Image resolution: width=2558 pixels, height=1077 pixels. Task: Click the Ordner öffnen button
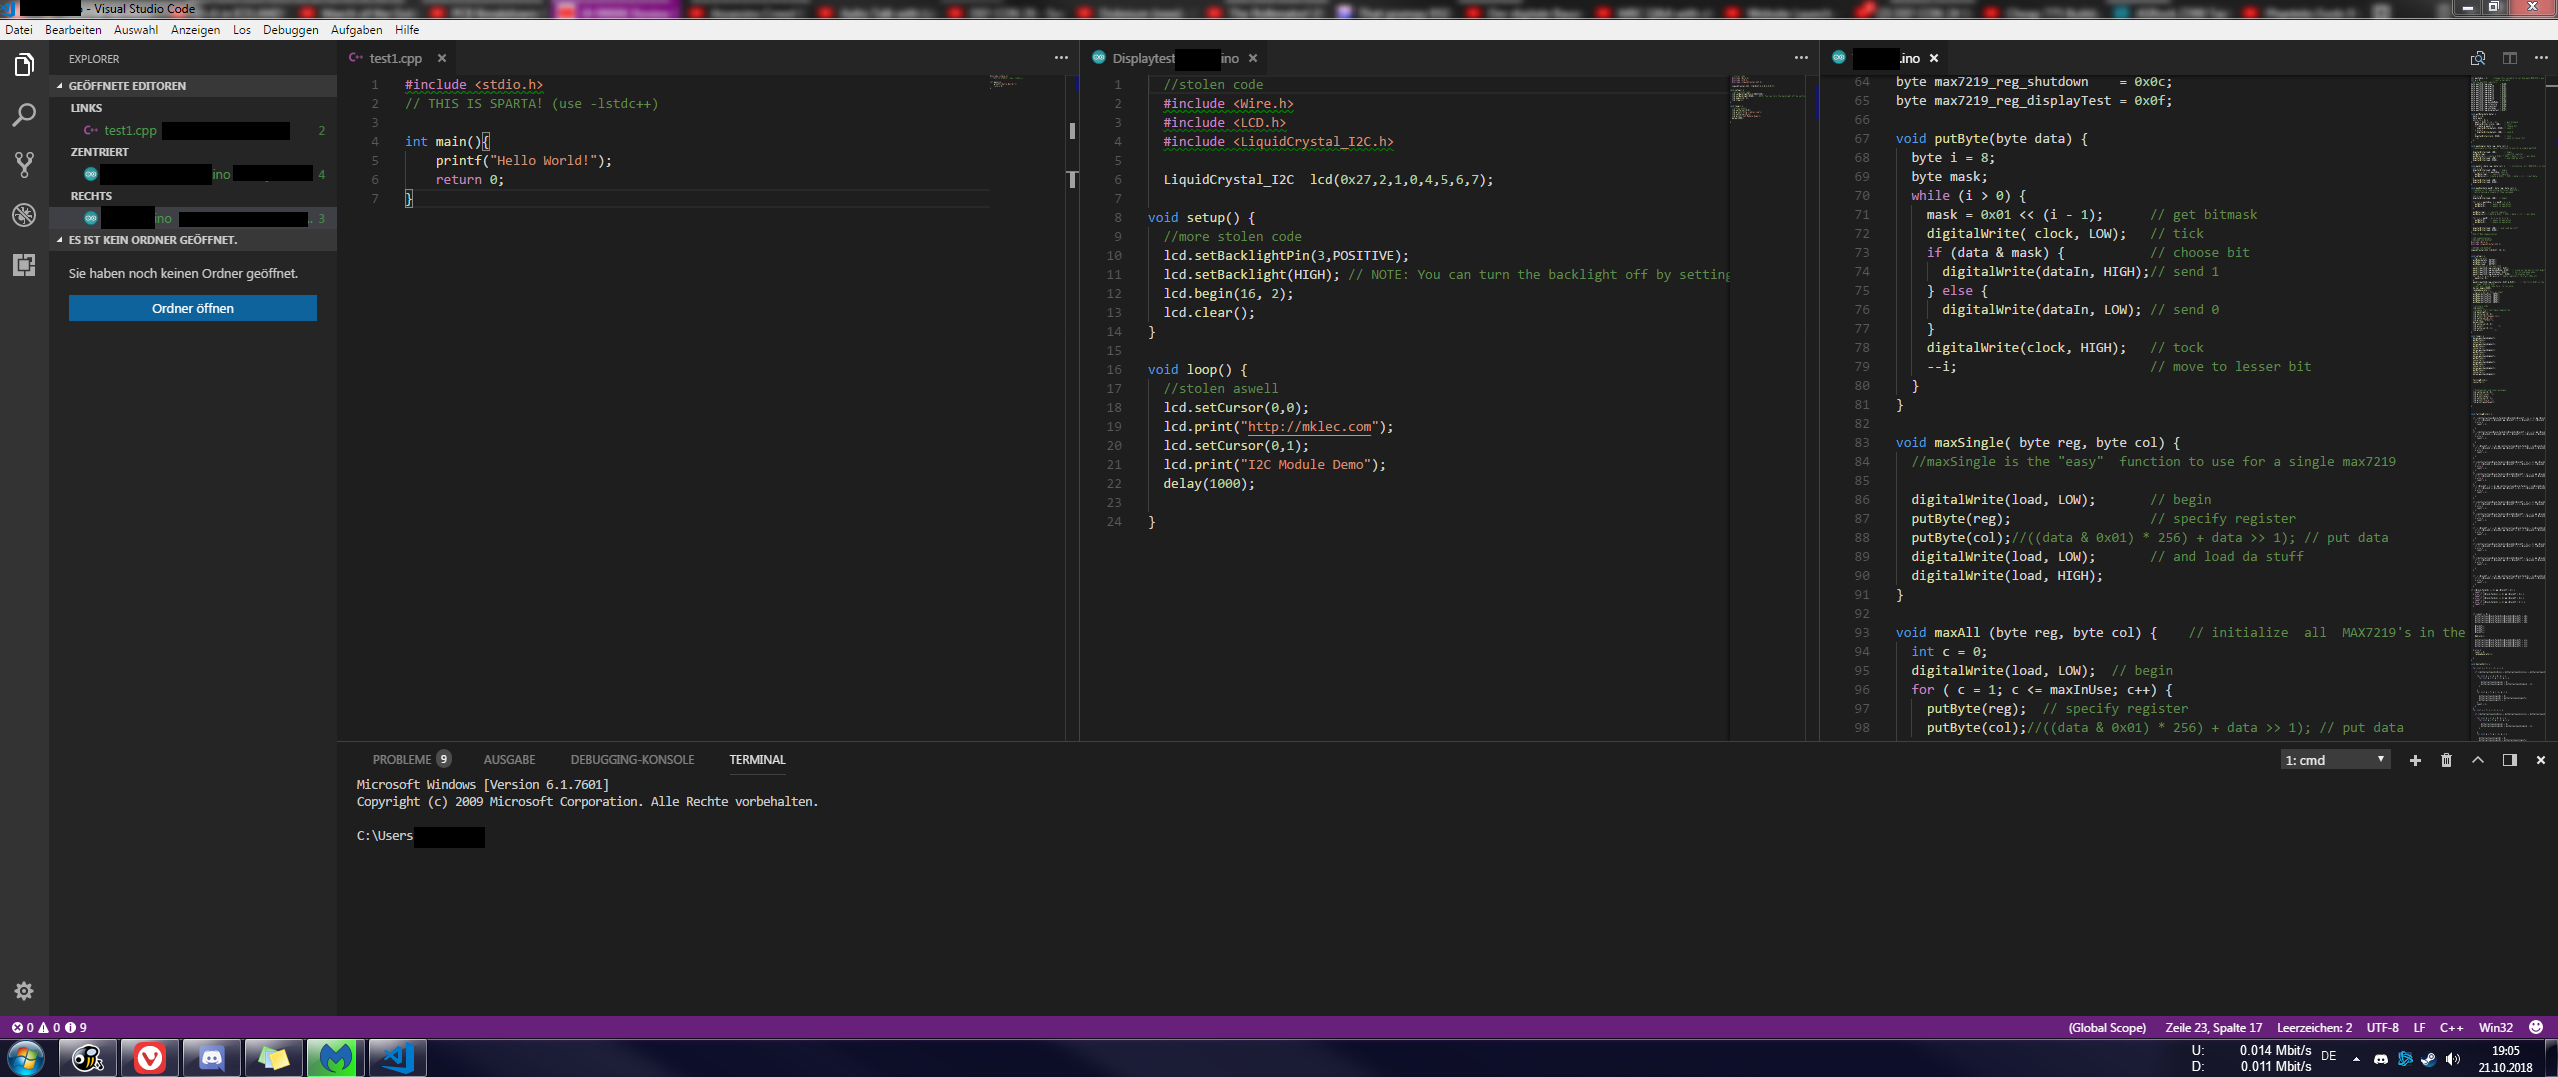point(192,308)
